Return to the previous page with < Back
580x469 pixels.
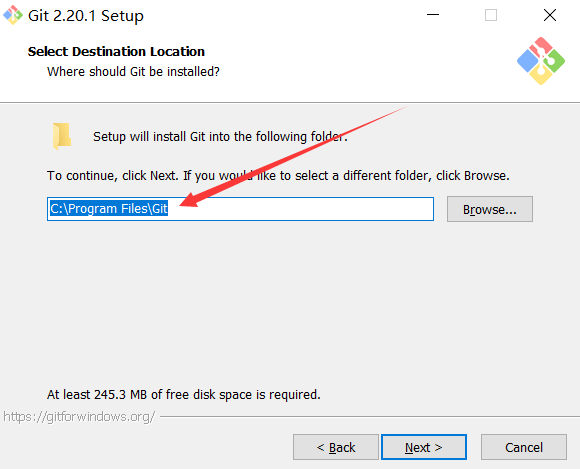point(336,447)
